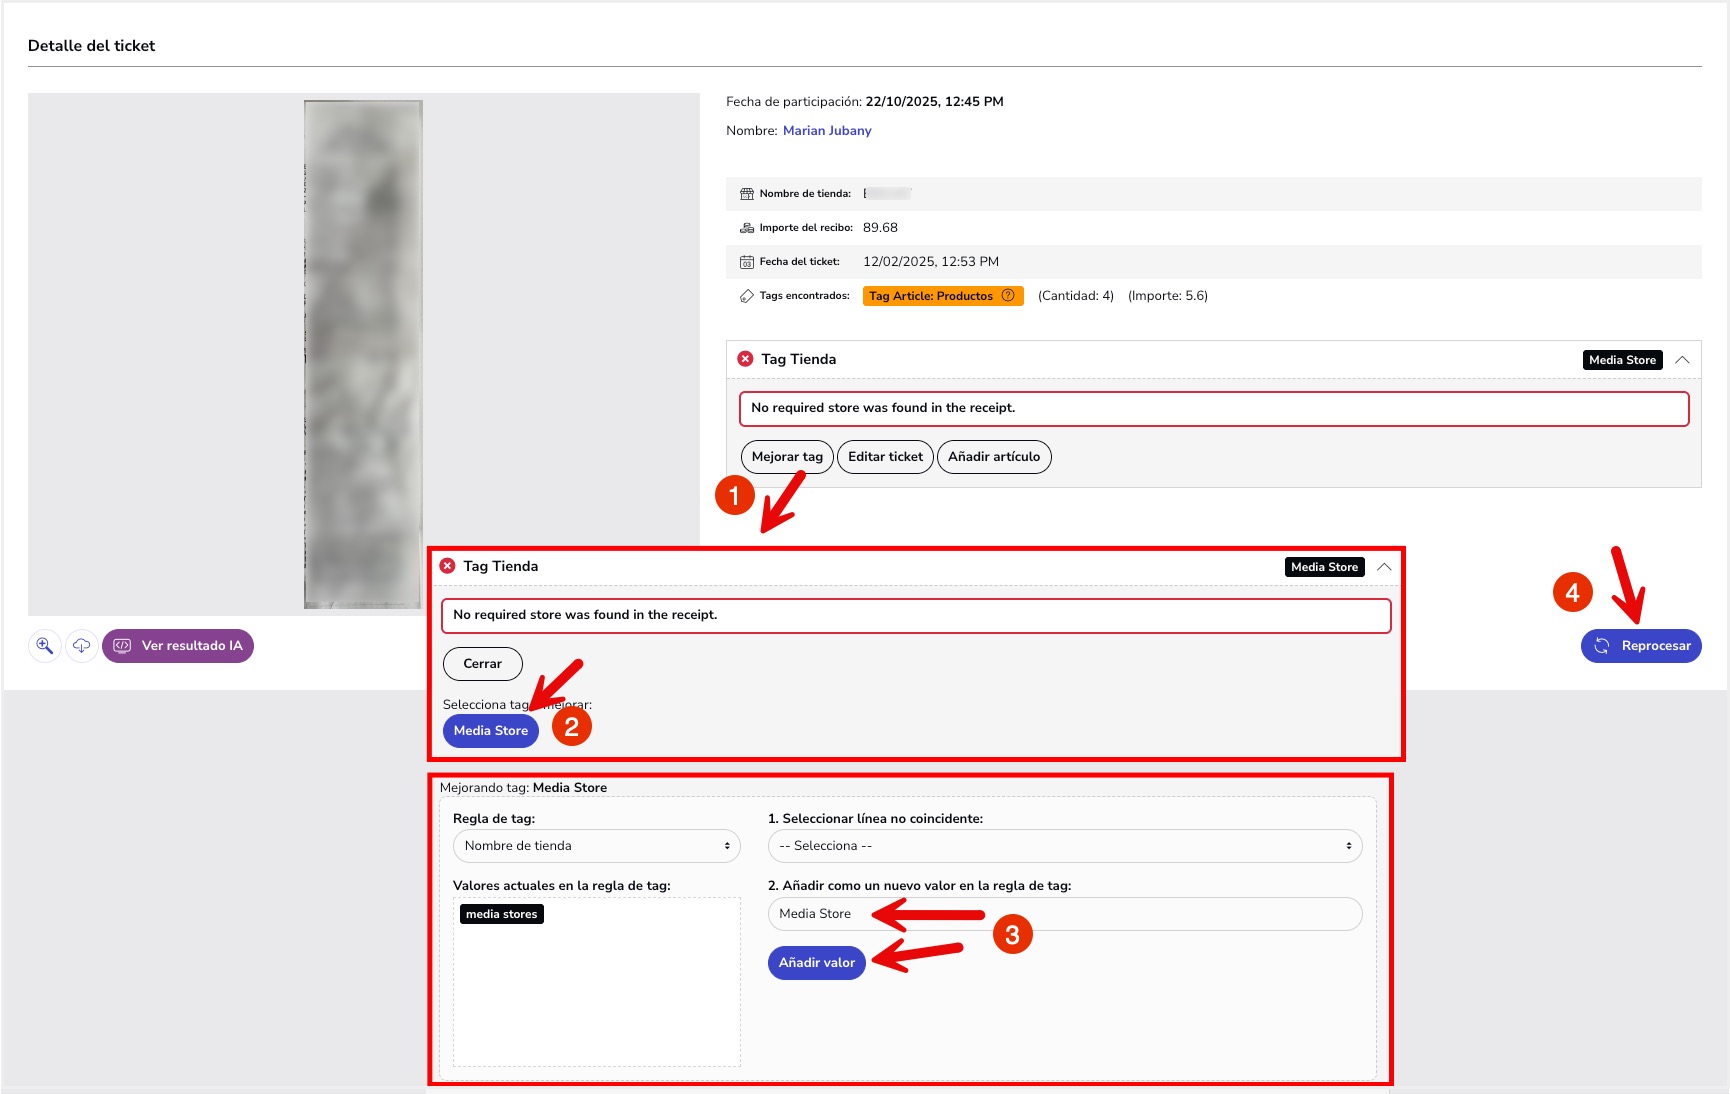Click the Editar ticket button
Viewport: 1730px width, 1094px height.
[x=885, y=457]
